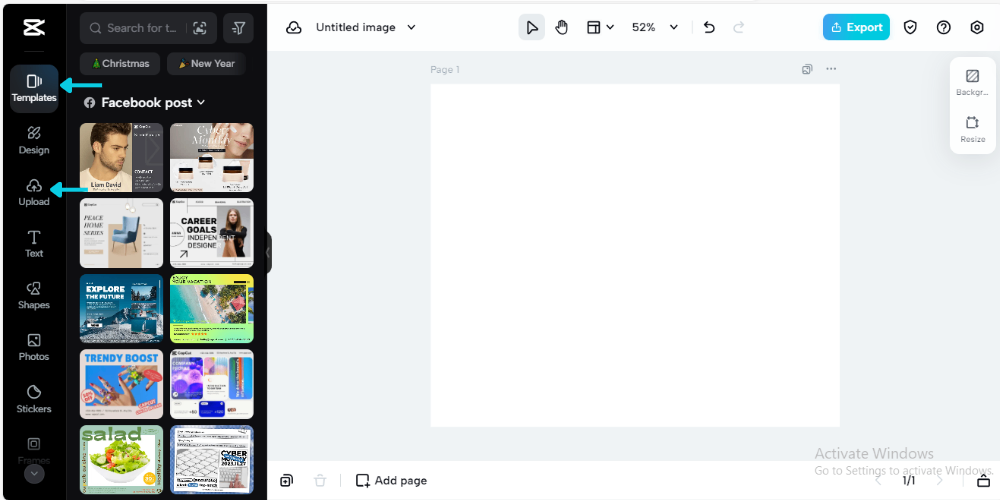Open the Templates sidebar tab
The width and height of the screenshot is (1000, 500).
pos(34,89)
